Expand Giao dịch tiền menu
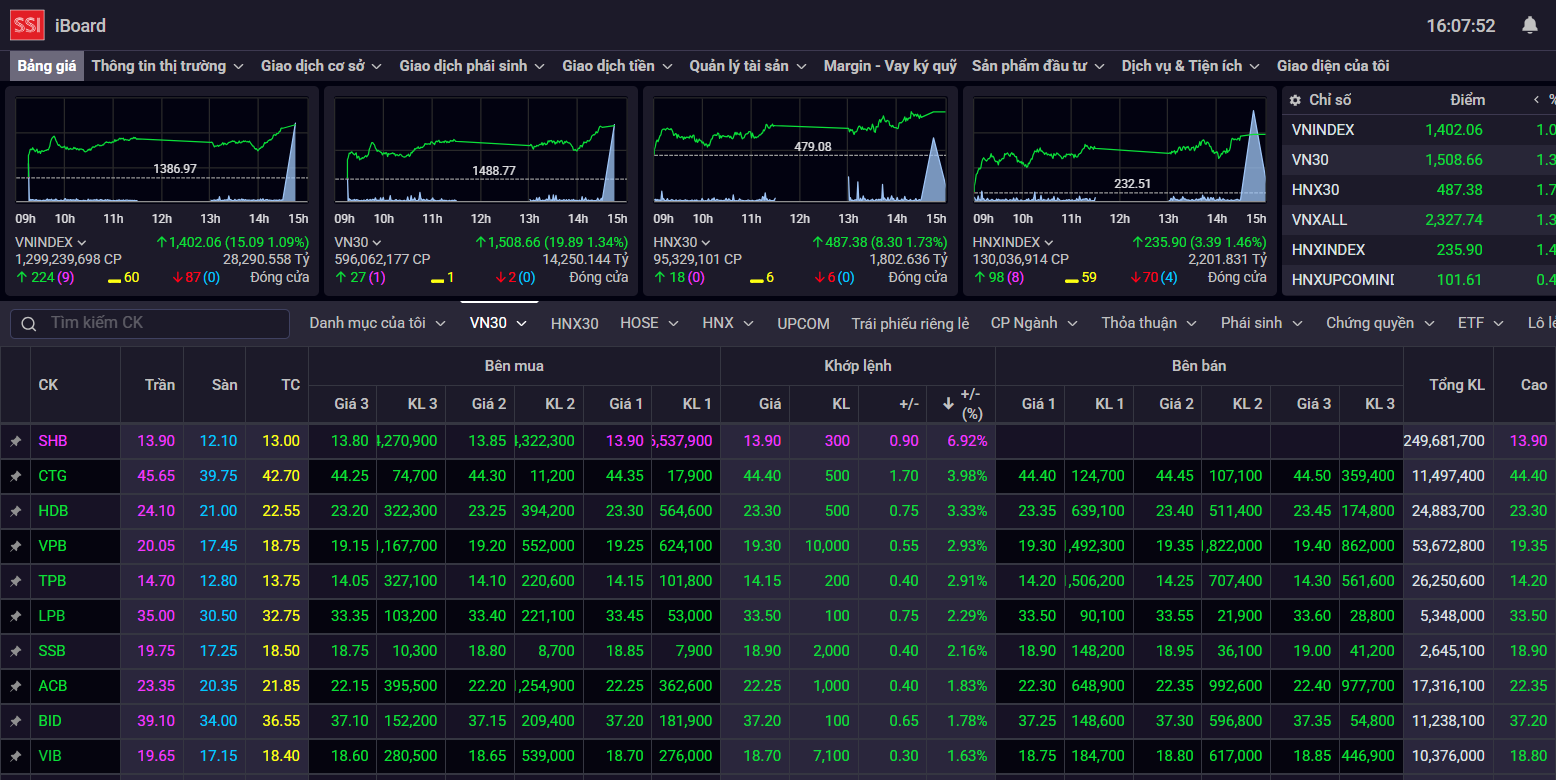The width and height of the screenshot is (1556, 780). point(617,66)
